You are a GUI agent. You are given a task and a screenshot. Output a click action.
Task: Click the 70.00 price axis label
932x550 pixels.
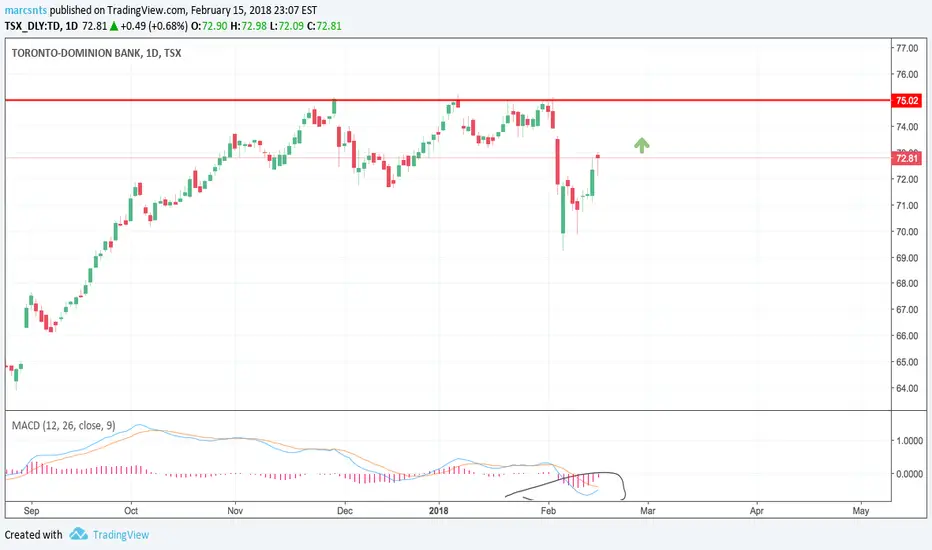[907, 231]
